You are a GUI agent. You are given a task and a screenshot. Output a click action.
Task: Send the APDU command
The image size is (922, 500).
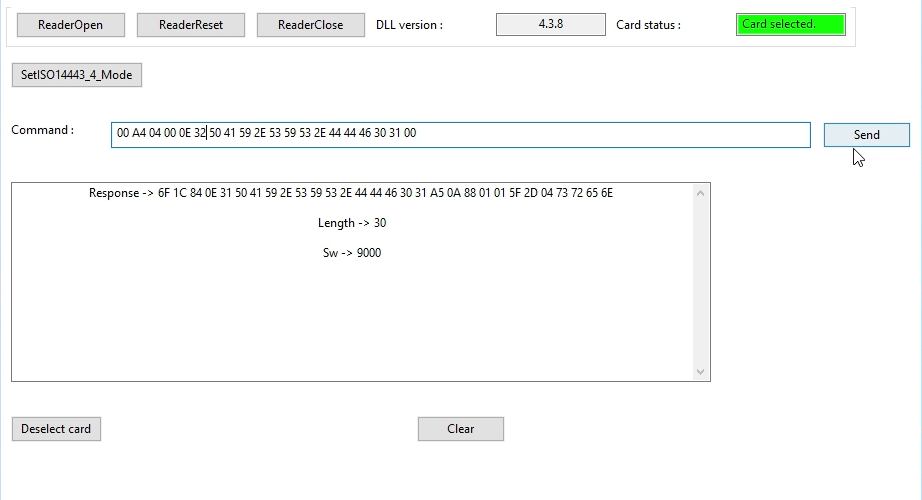866,135
